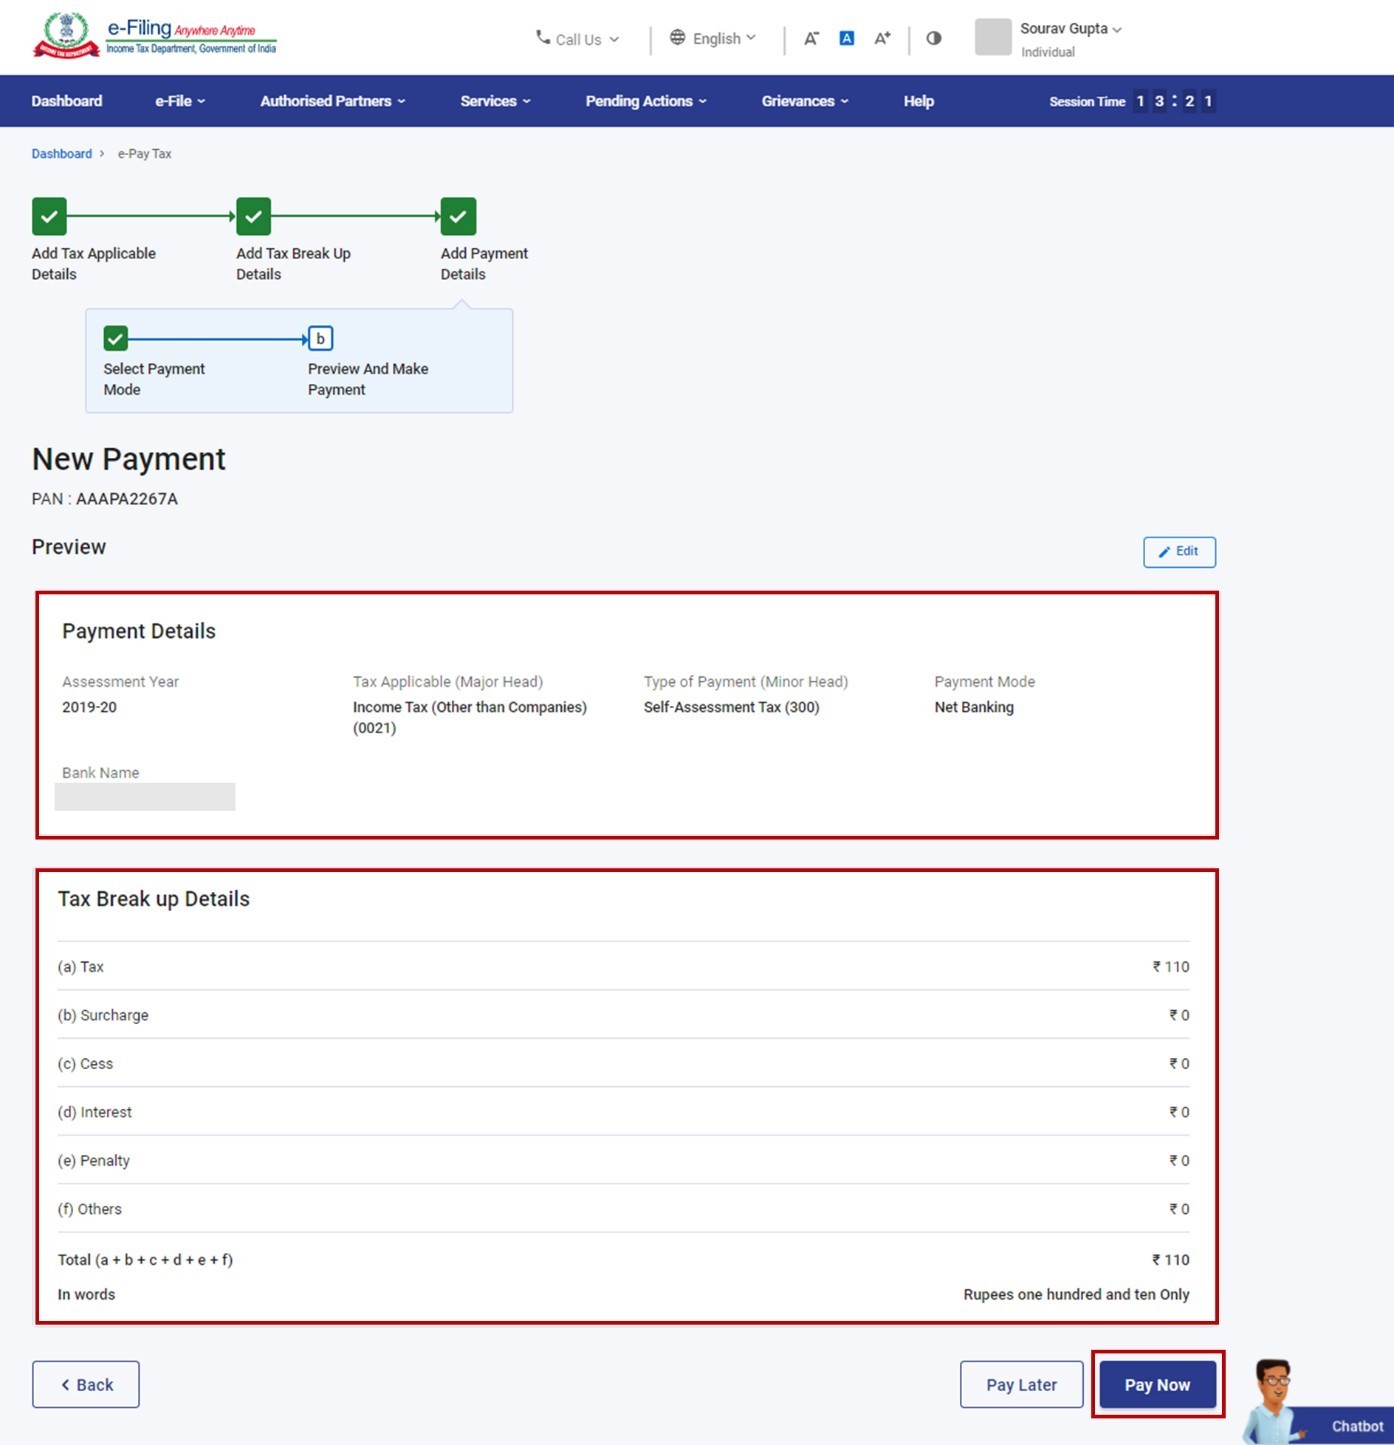Click the Add Payment Details checkmark step

click(457, 215)
